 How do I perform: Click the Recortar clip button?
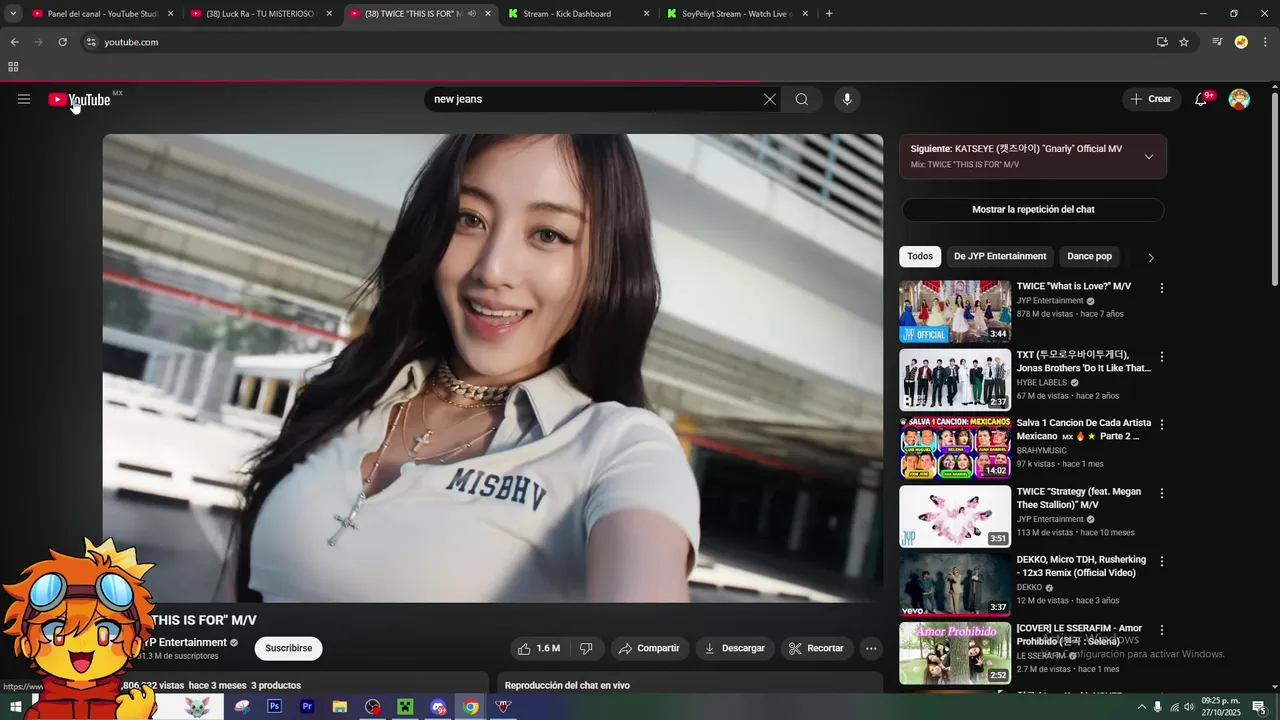click(x=817, y=648)
